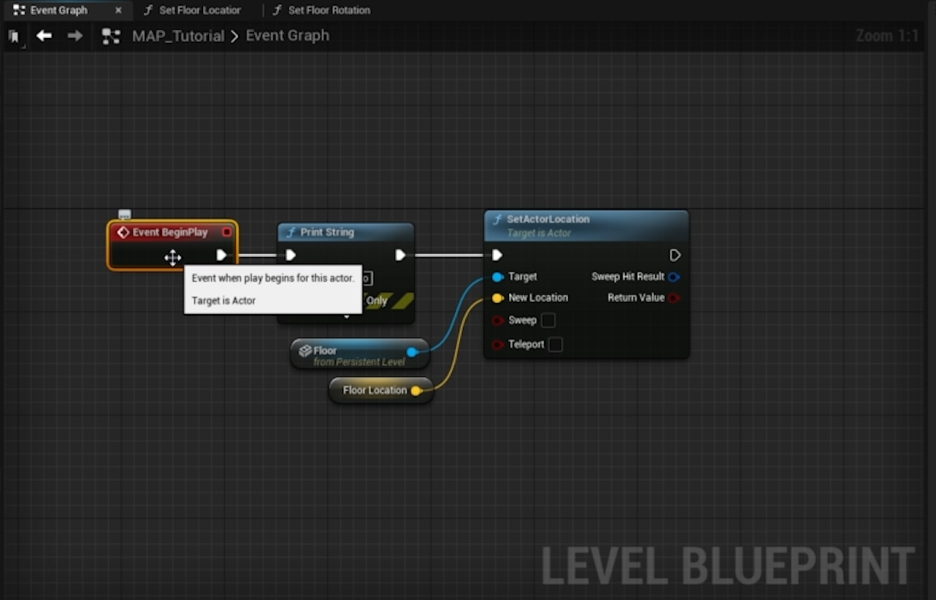936x600 pixels.
Task: Click MAP_Tutorial breadcrumb link
Action: tap(178, 36)
